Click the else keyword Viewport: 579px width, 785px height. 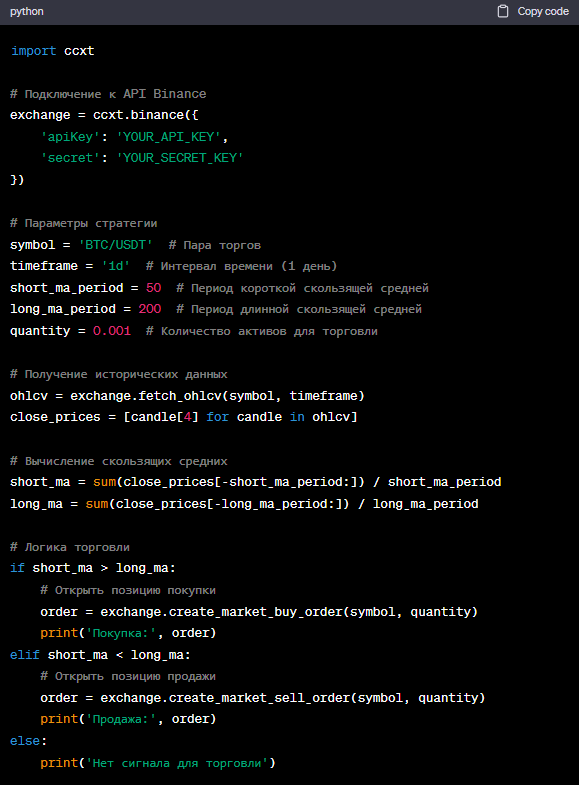coord(25,741)
